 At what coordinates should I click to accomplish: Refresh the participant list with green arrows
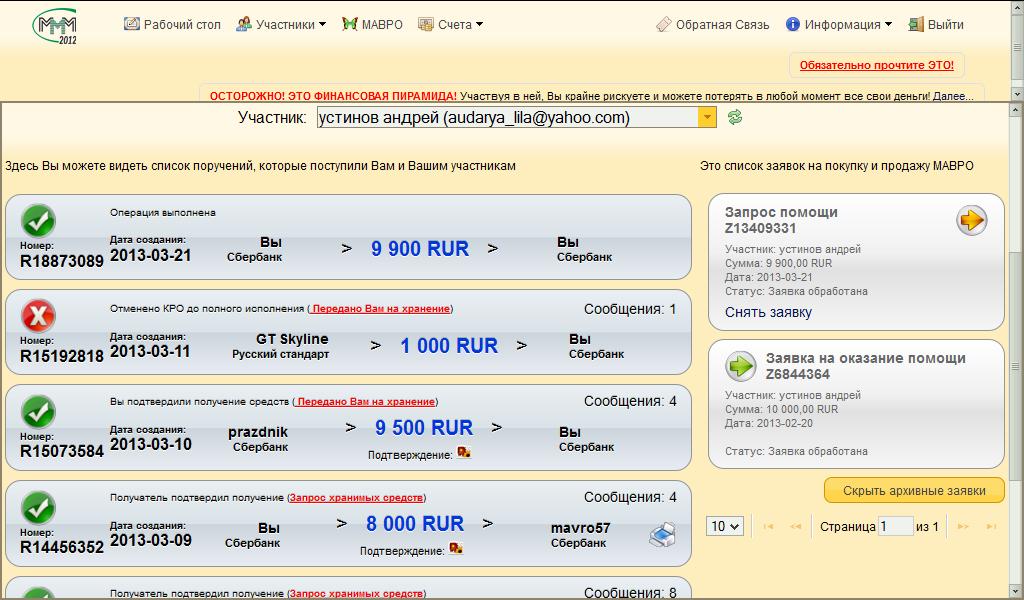pos(735,118)
